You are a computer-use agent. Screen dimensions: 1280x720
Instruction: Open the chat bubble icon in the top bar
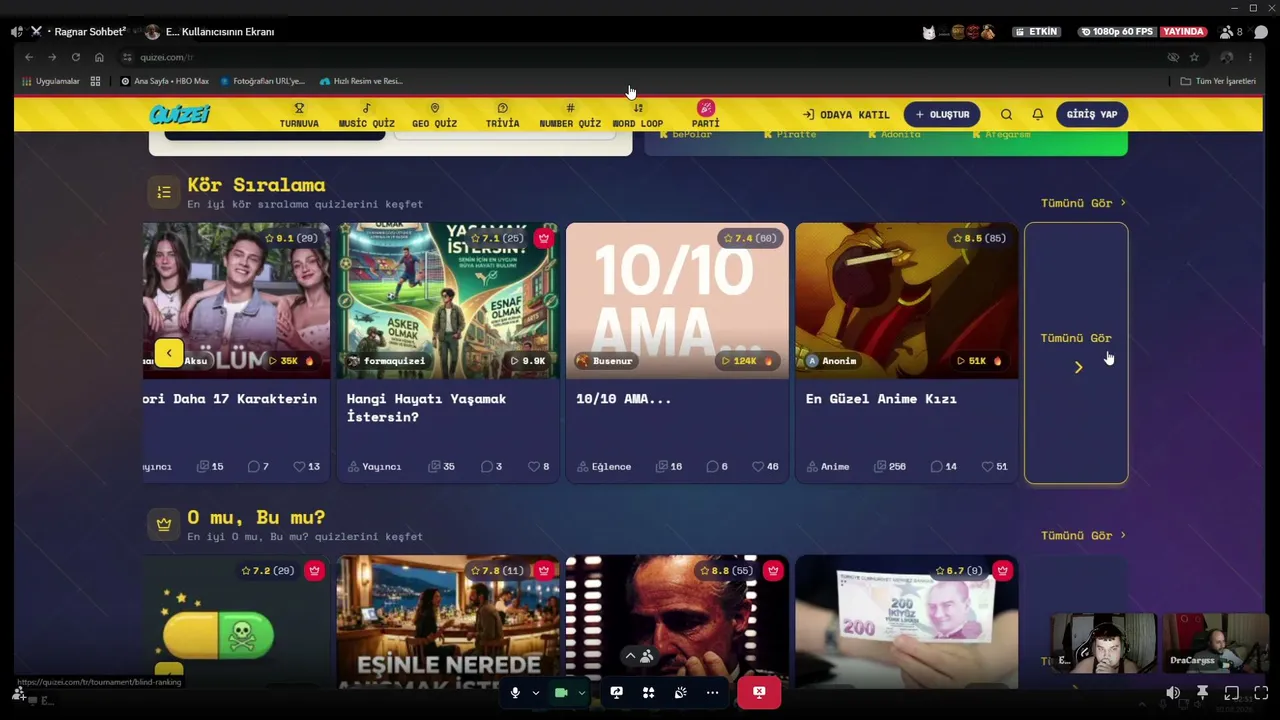(1261, 32)
